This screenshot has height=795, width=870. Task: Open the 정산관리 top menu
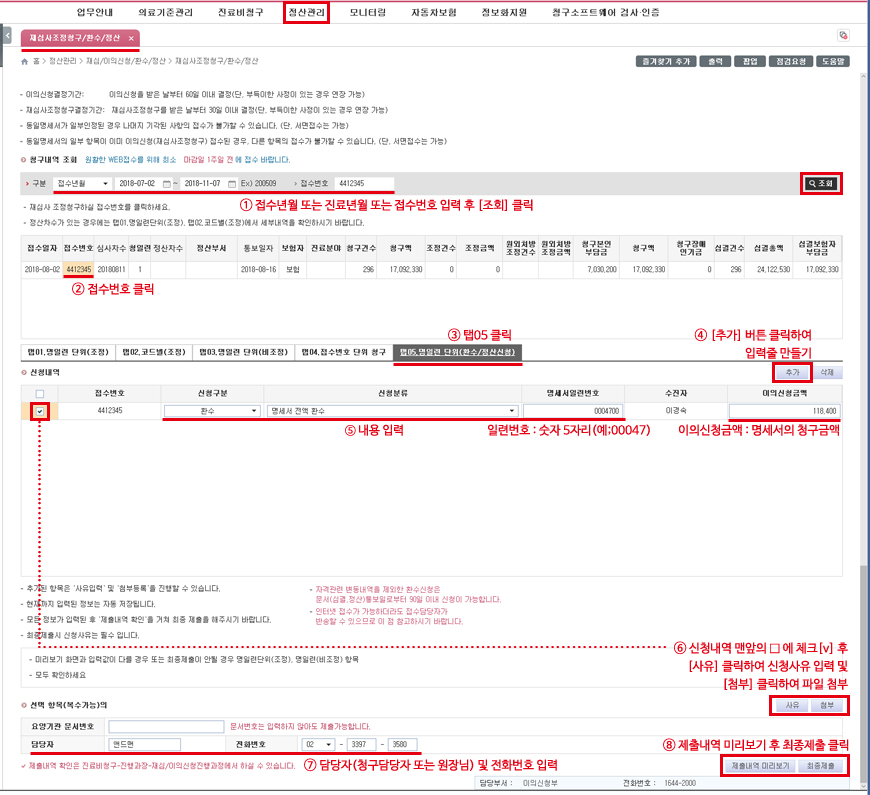pyautogui.click(x=306, y=13)
